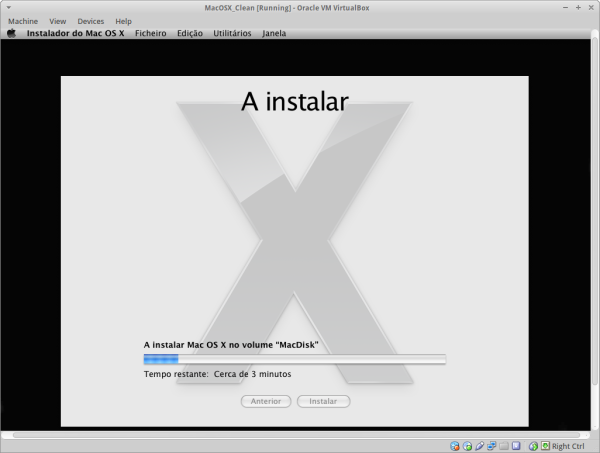The height and width of the screenshot is (453, 600).
Task: Click the installation progress bar
Action: point(295,359)
